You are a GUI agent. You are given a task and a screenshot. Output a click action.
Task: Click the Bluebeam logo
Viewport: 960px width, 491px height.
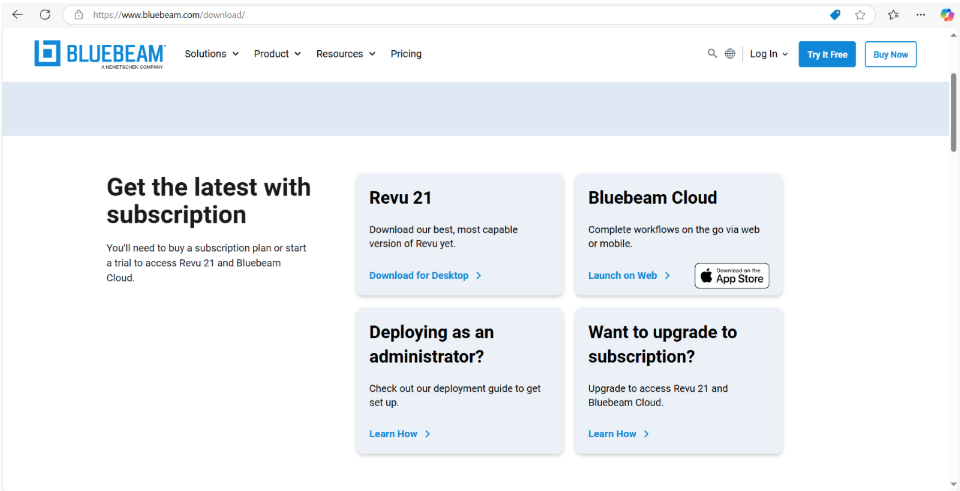(100, 54)
